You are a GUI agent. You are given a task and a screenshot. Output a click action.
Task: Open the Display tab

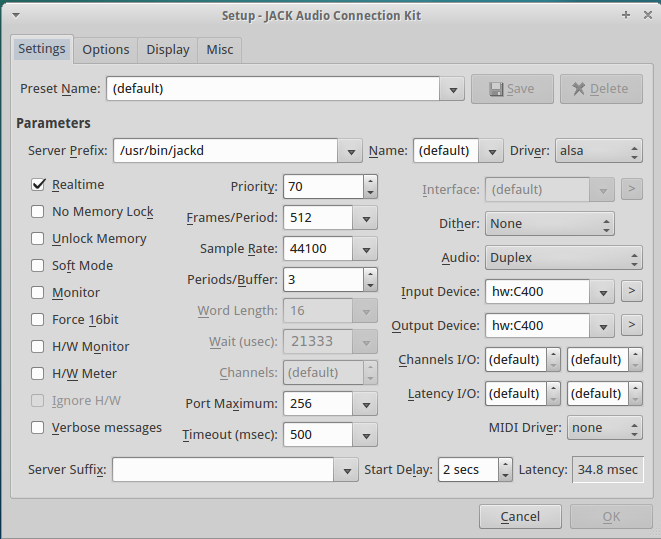click(167, 49)
